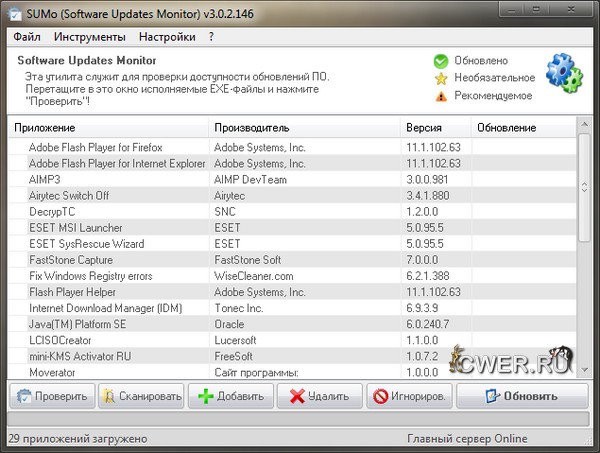This screenshot has height=453, width=600.
Task: Click the empty progress bar
Action: [x=298, y=419]
